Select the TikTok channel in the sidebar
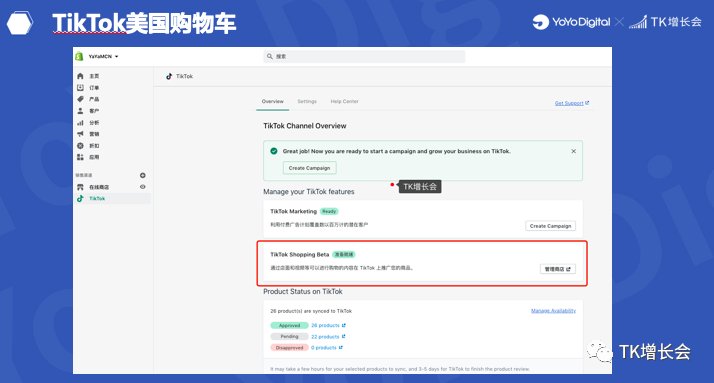 coord(112,199)
